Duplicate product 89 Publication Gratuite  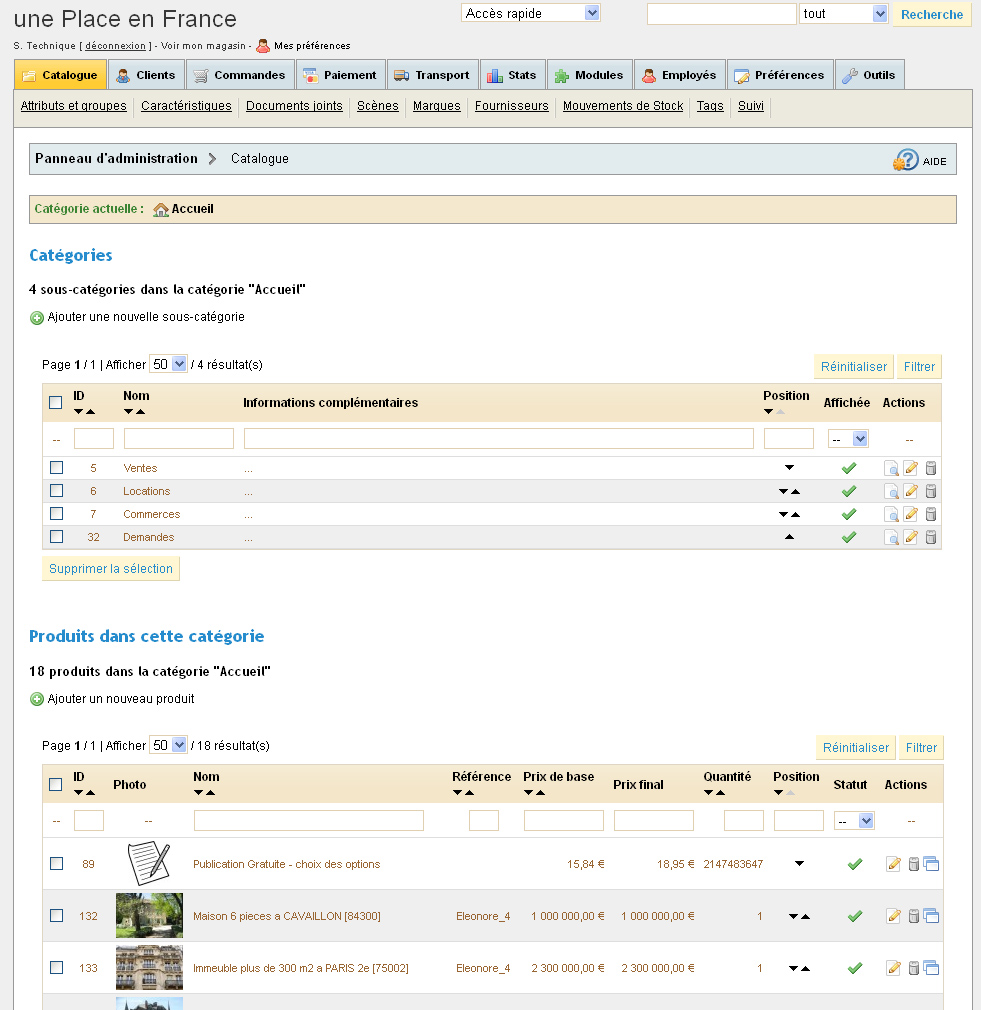tap(931, 864)
